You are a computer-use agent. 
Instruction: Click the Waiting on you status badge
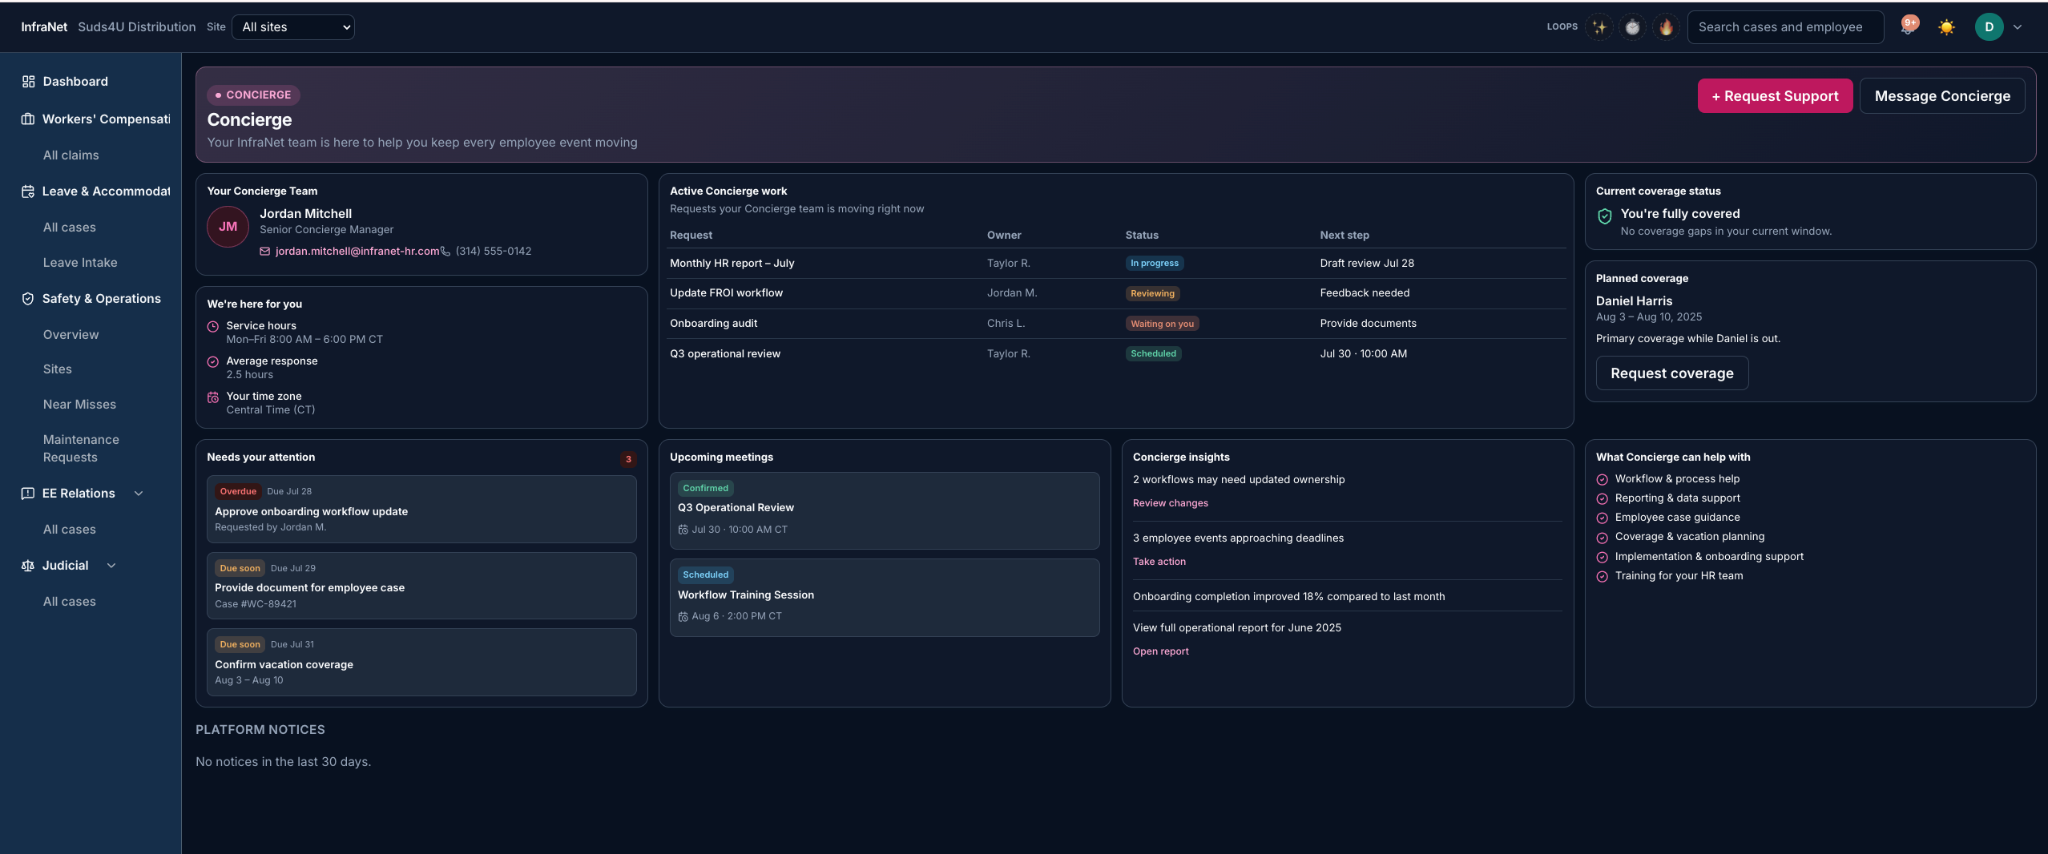[1162, 323]
